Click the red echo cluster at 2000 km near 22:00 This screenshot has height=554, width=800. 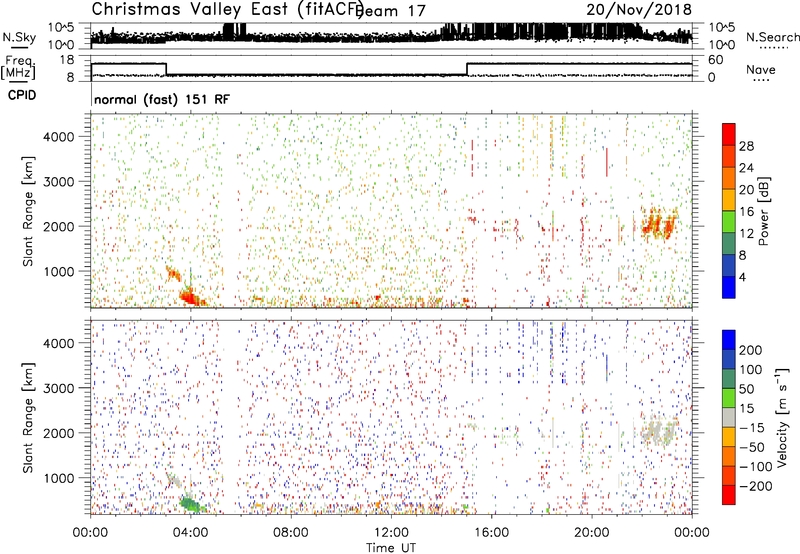[658, 224]
